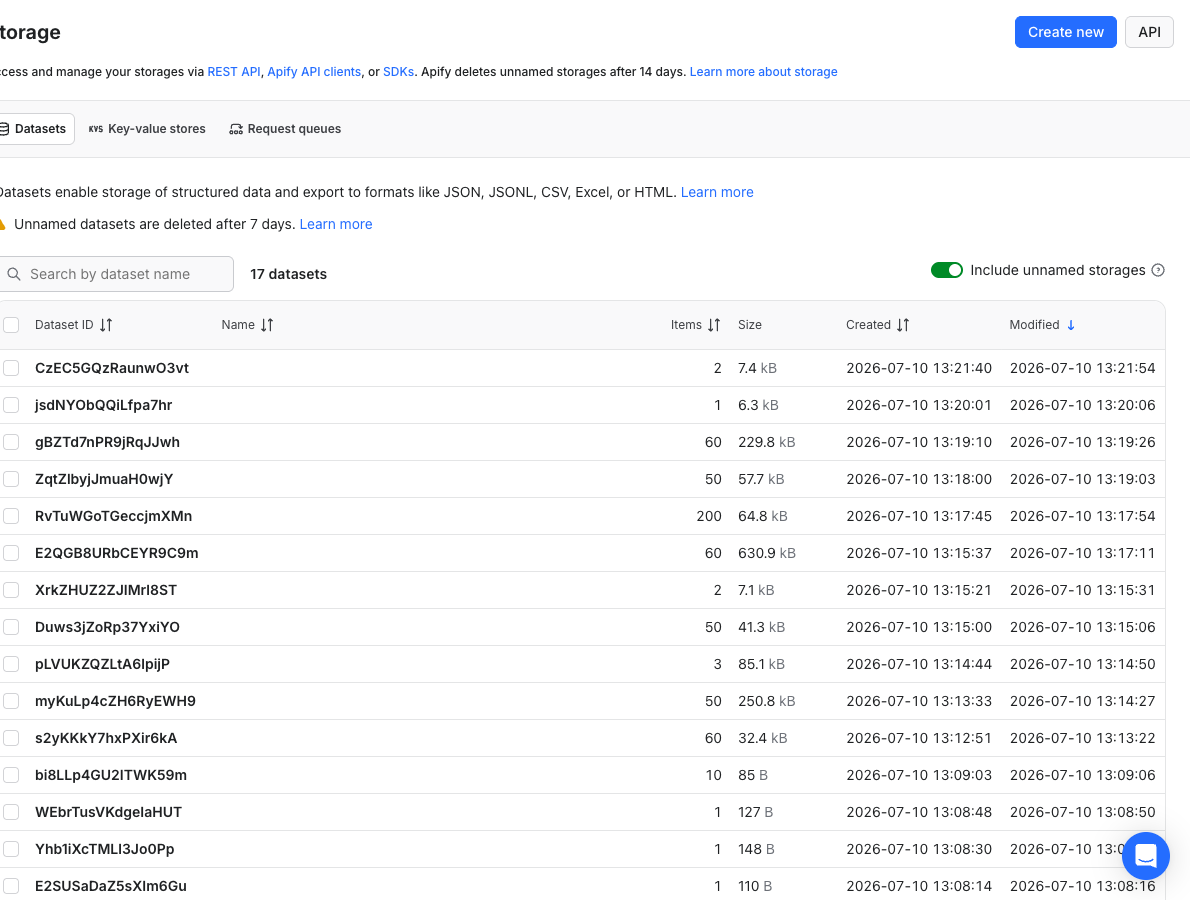The width and height of the screenshot is (1190, 900).
Task: Focus the Search by dataset name field
Action: pos(115,274)
